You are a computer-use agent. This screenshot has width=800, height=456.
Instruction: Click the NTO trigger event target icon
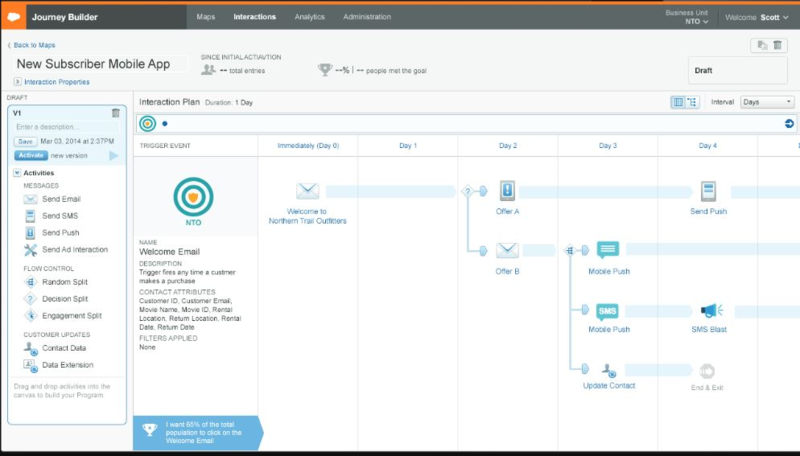(193, 197)
